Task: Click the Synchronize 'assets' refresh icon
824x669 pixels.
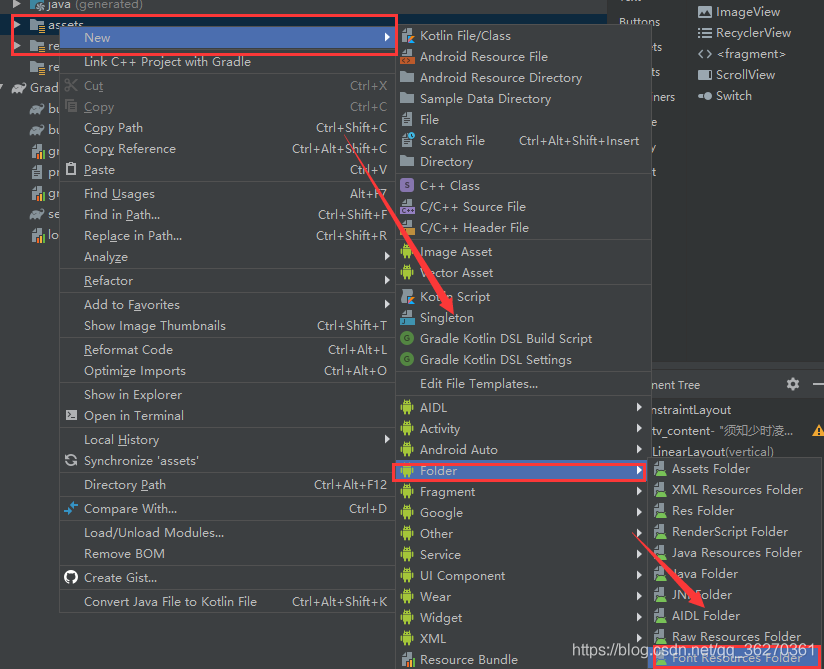Action: coord(71,460)
